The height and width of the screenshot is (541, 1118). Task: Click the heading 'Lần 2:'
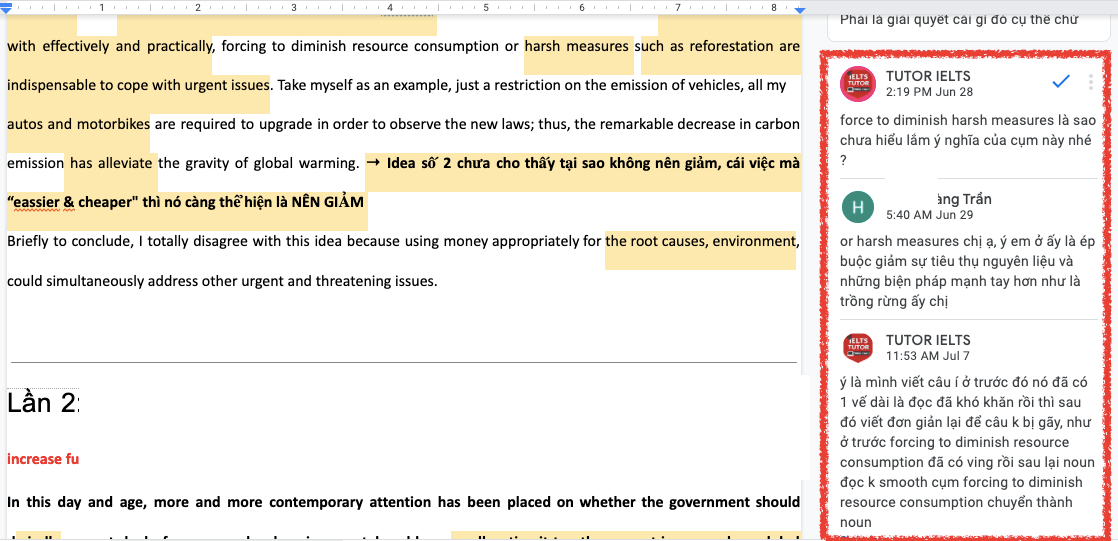43,403
